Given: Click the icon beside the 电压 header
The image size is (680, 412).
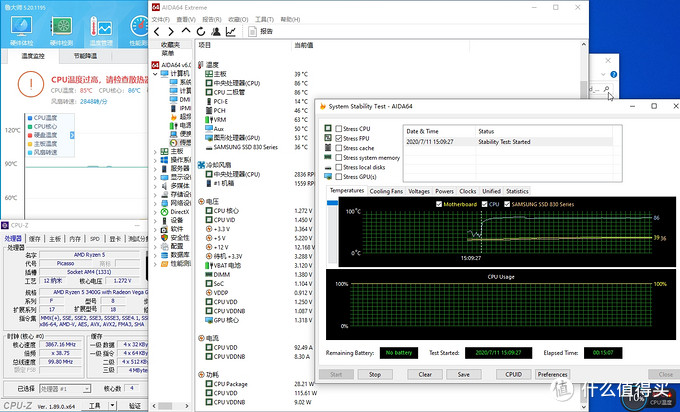Looking at the screenshot, I should pyautogui.click(x=201, y=201).
